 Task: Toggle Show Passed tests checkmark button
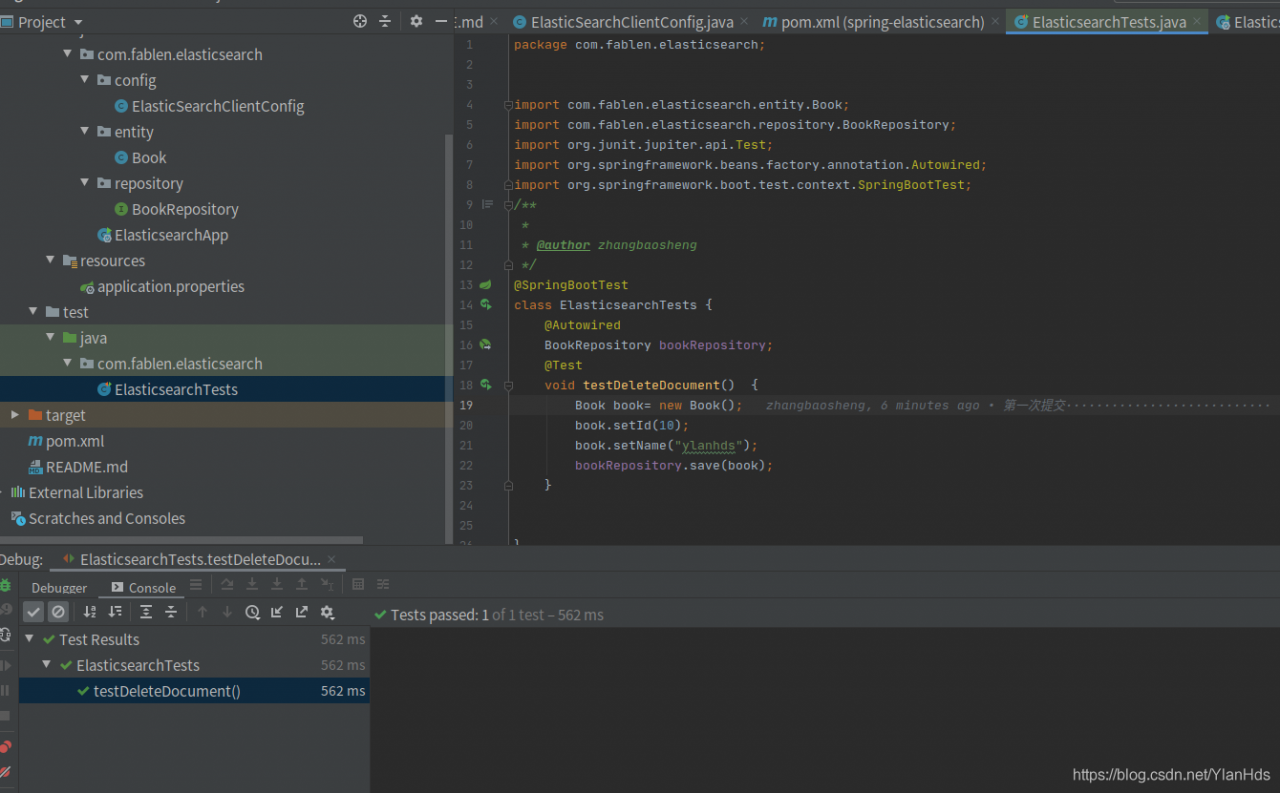(33, 612)
